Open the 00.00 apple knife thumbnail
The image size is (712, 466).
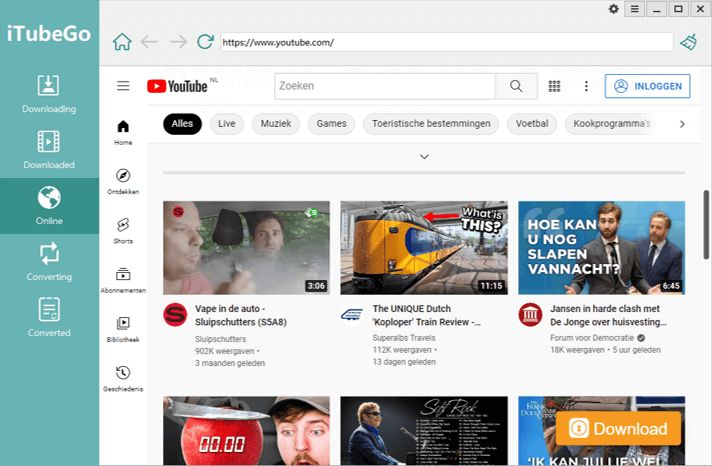(247, 431)
